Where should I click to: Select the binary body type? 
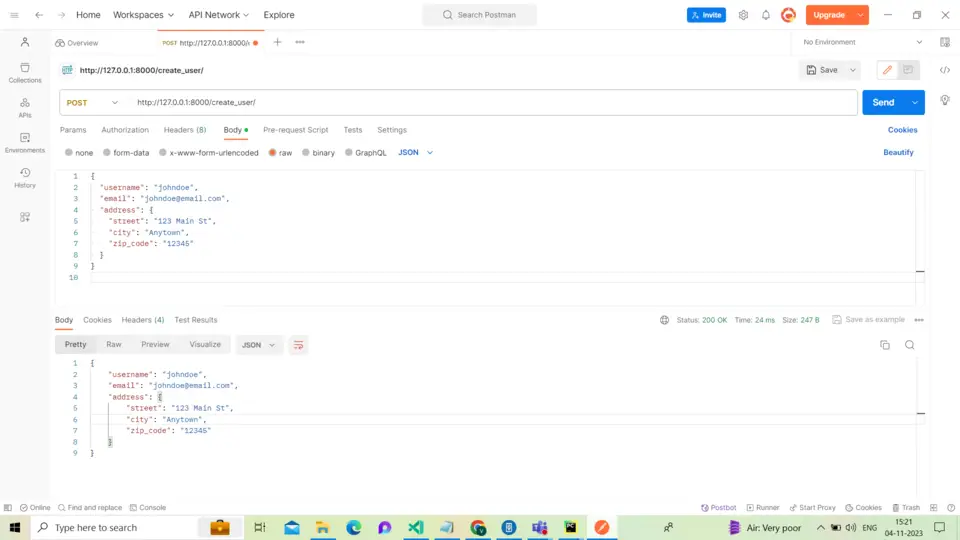coord(318,152)
